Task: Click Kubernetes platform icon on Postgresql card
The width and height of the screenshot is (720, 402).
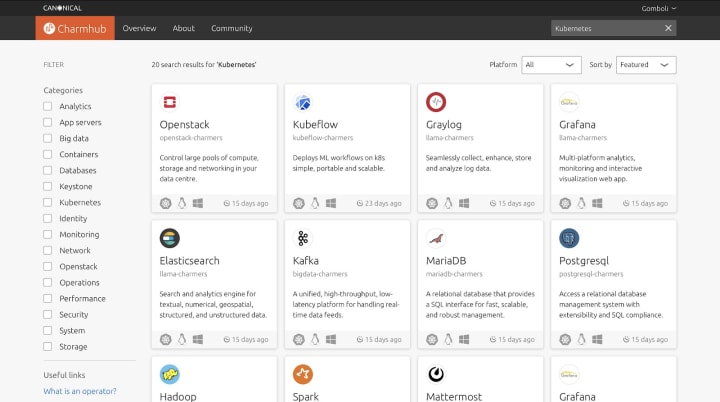Action: pyautogui.click(x=565, y=339)
